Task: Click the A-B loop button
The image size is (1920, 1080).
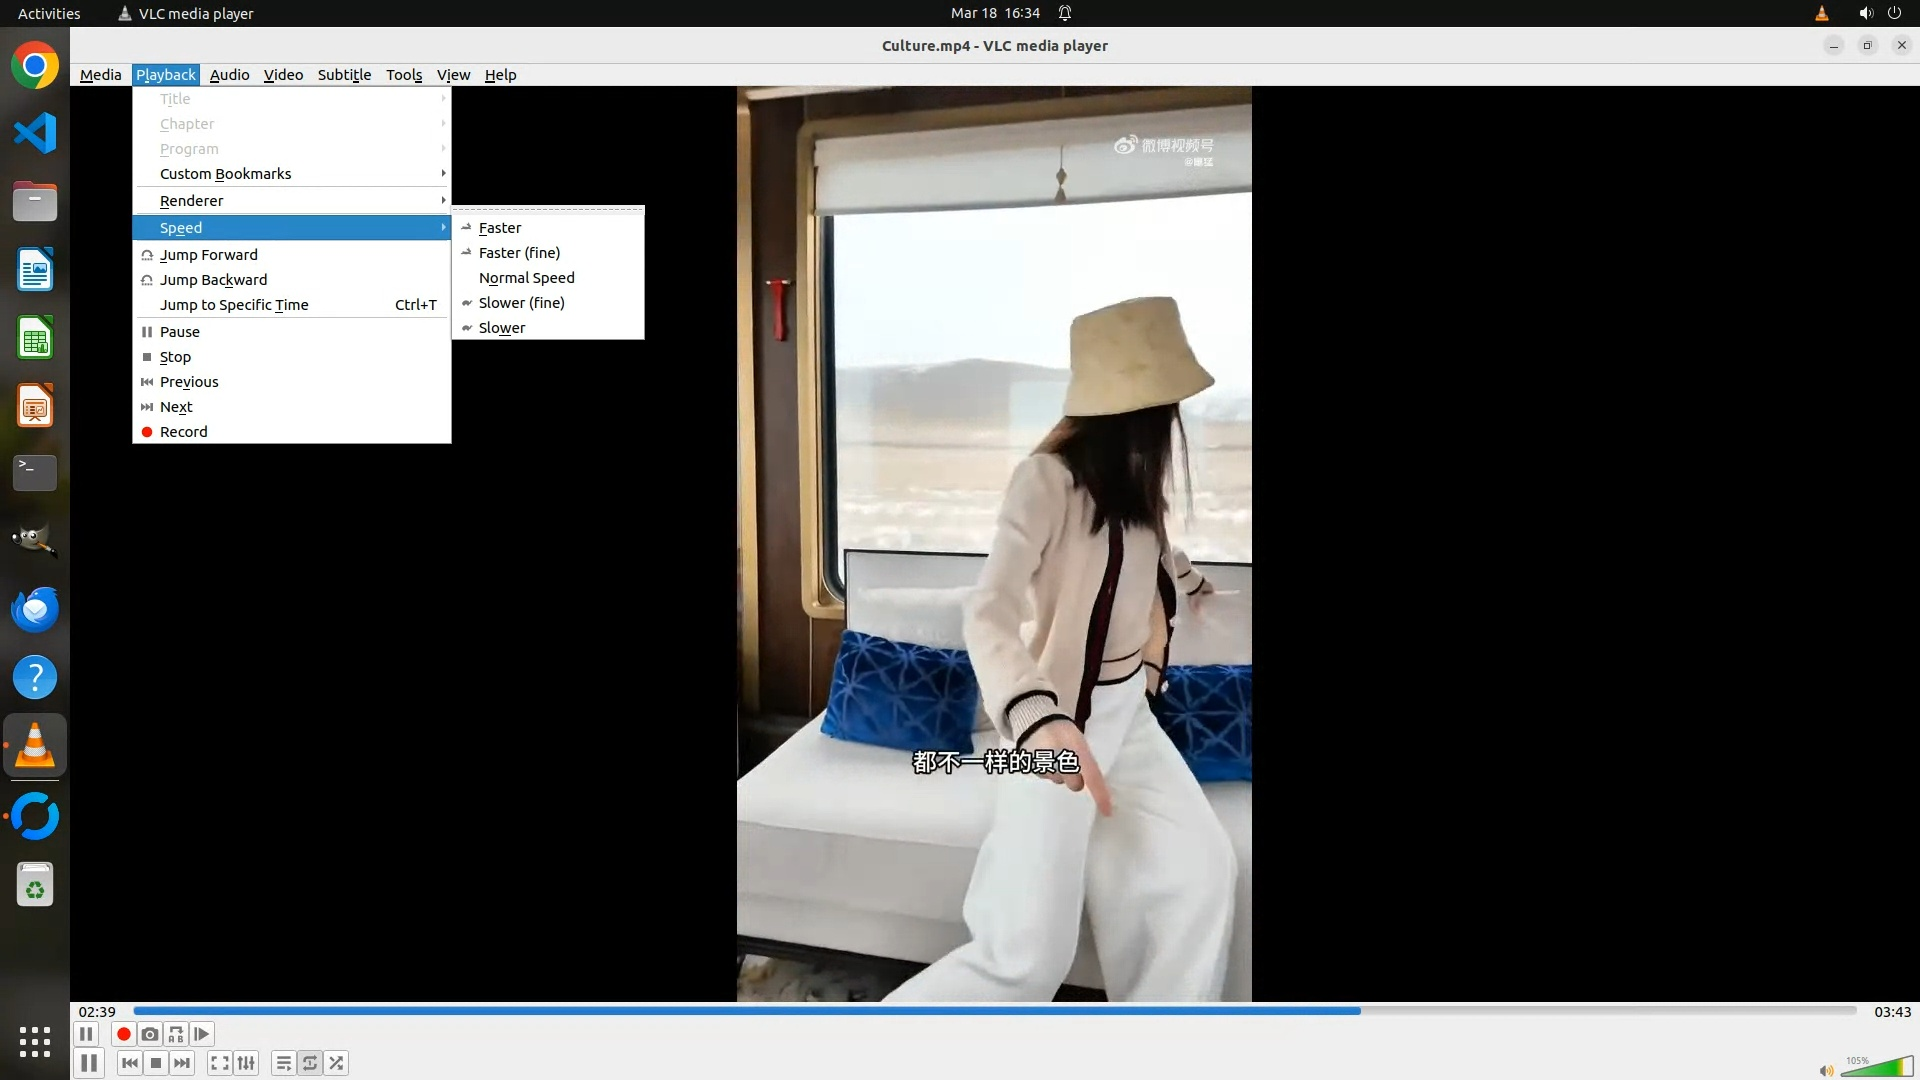Action: (176, 1034)
